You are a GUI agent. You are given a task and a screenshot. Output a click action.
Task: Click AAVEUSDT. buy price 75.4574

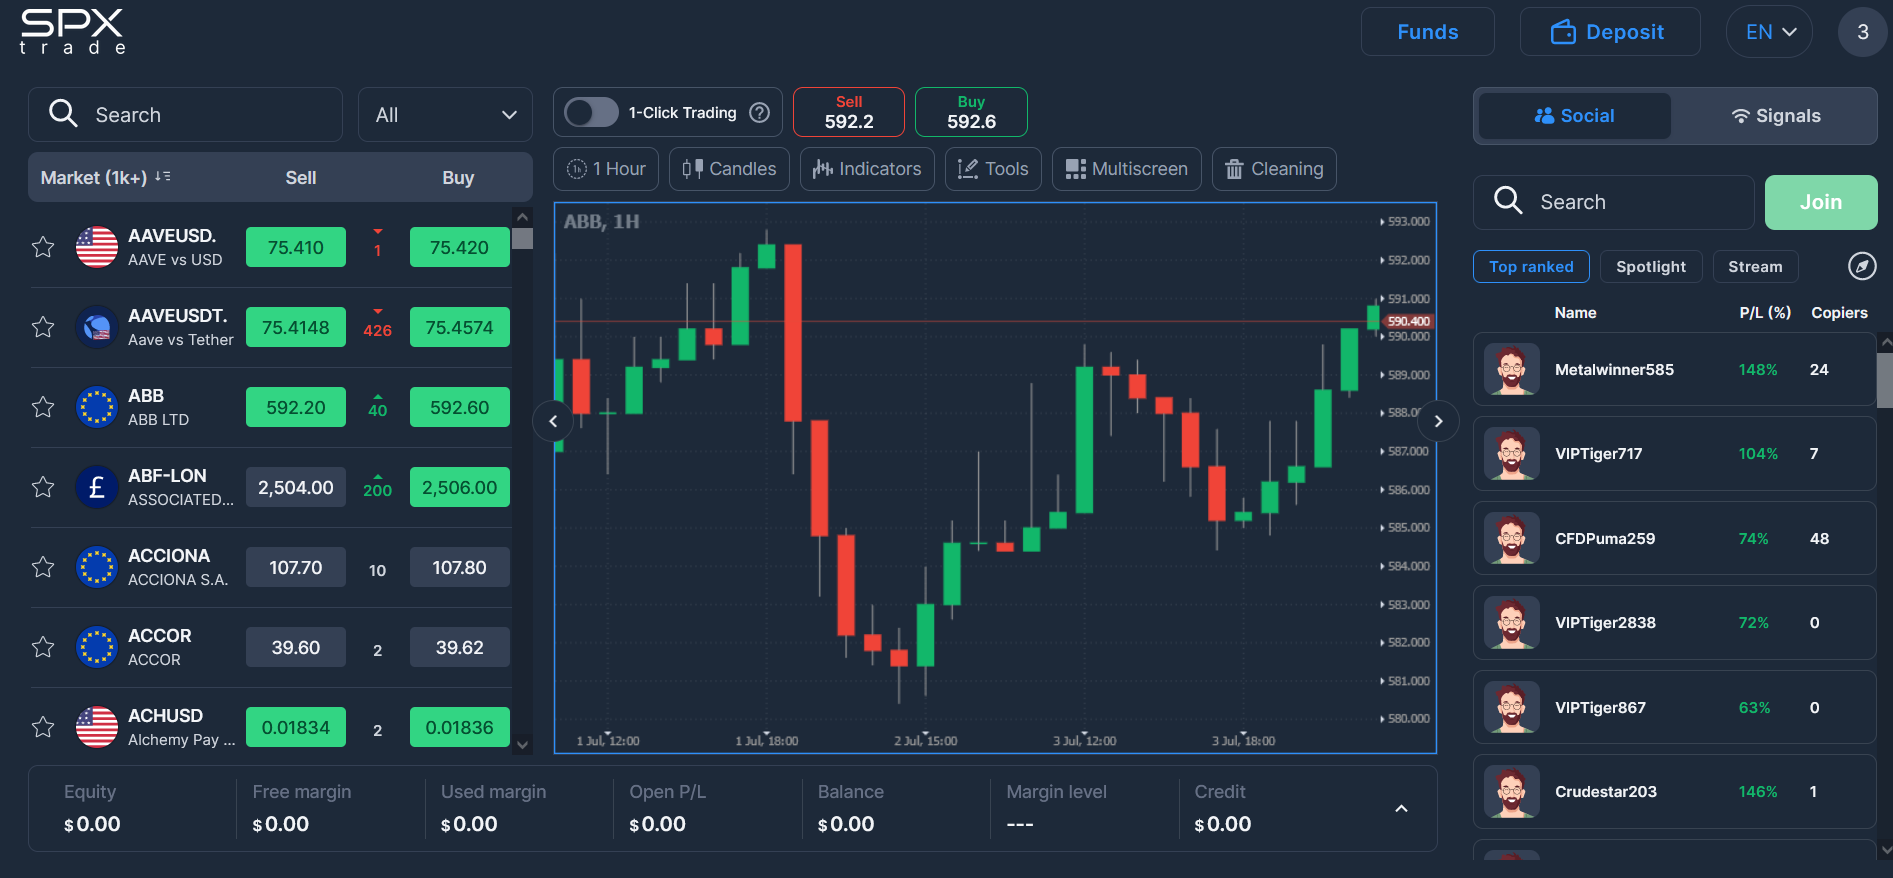coord(460,327)
